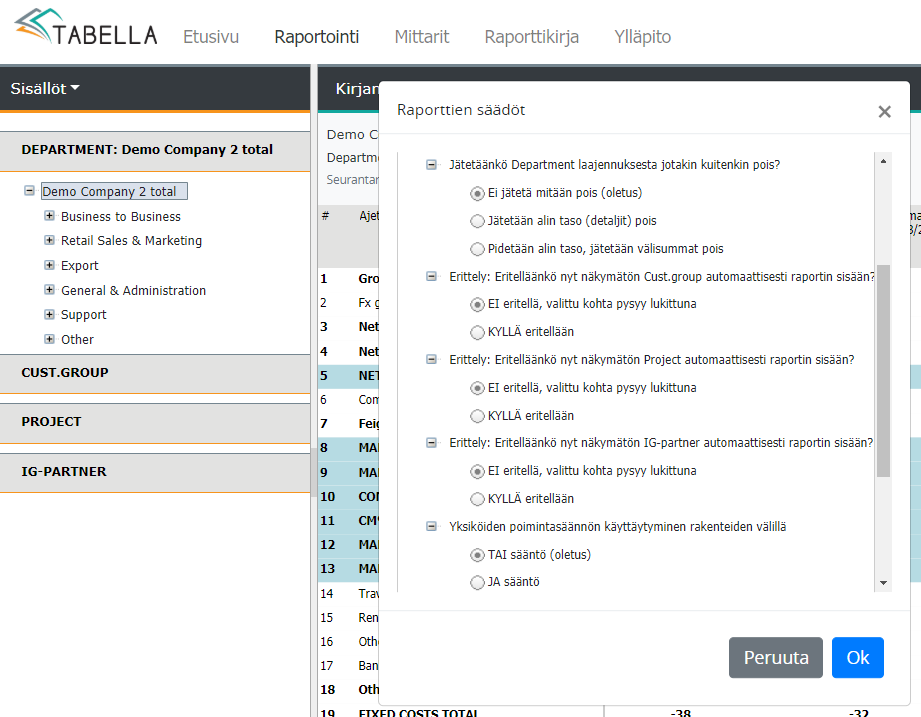Image resolution: width=921 pixels, height=717 pixels.
Task: Click the dialog's scrollbar down arrow
Action: coord(883,583)
